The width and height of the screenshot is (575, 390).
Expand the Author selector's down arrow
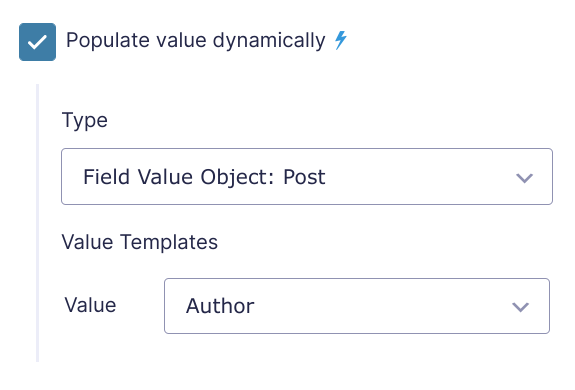coord(520,307)
